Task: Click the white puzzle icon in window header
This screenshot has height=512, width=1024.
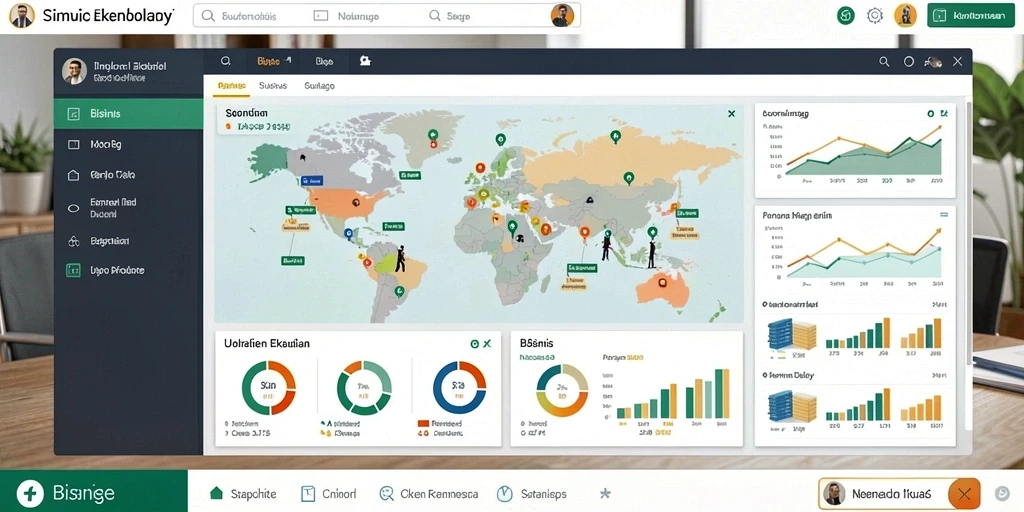Action: click(x=365, y=61)
